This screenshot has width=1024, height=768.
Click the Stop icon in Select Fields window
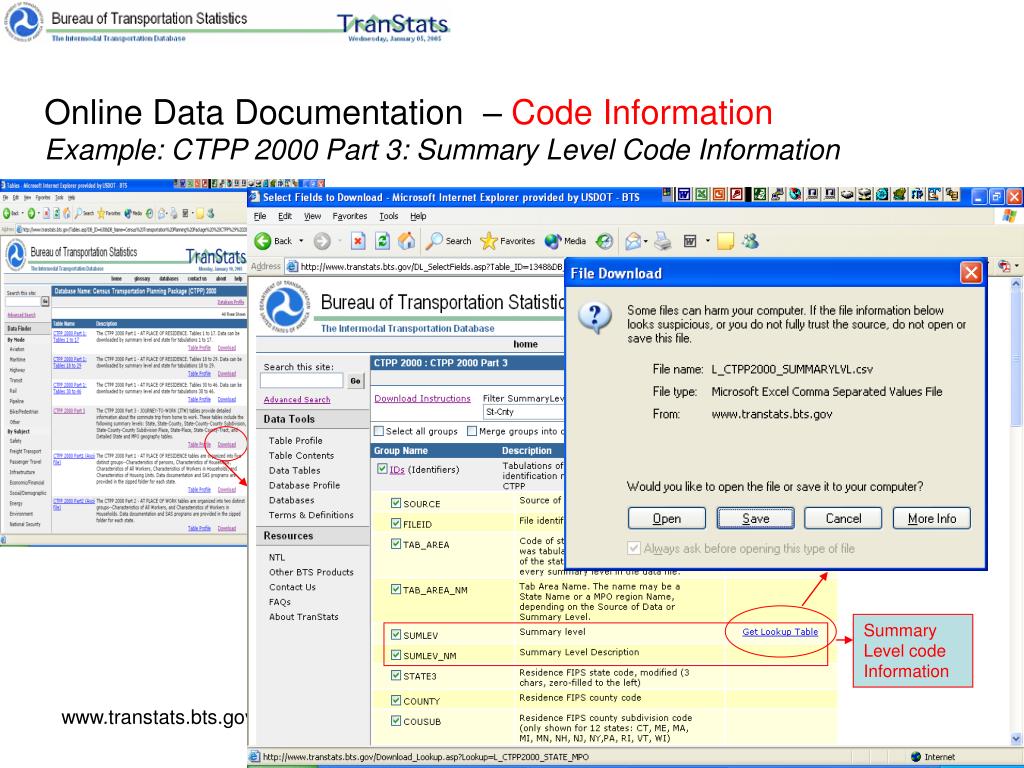pos(358,242)
